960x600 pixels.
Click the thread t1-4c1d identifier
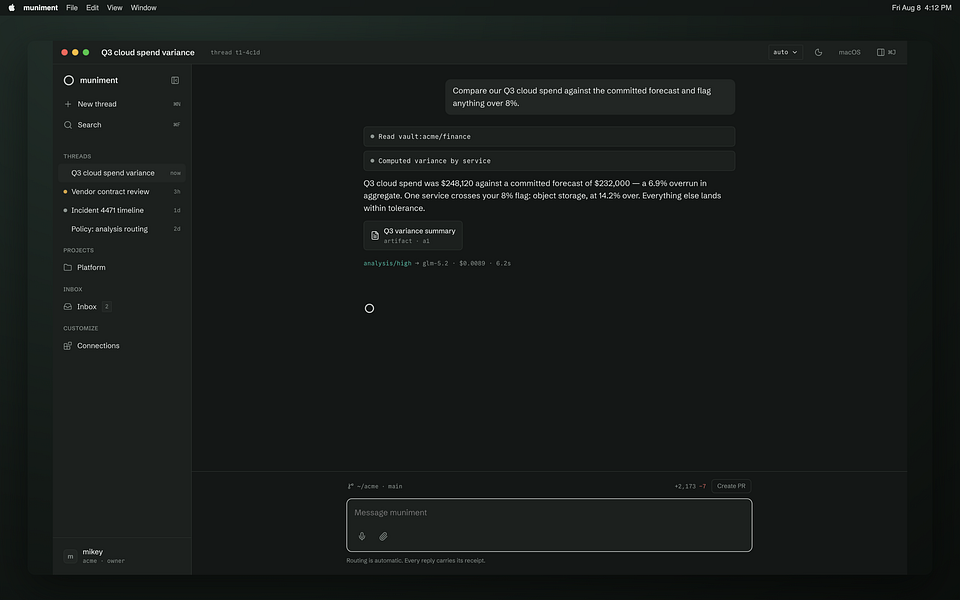click(235, 53)
